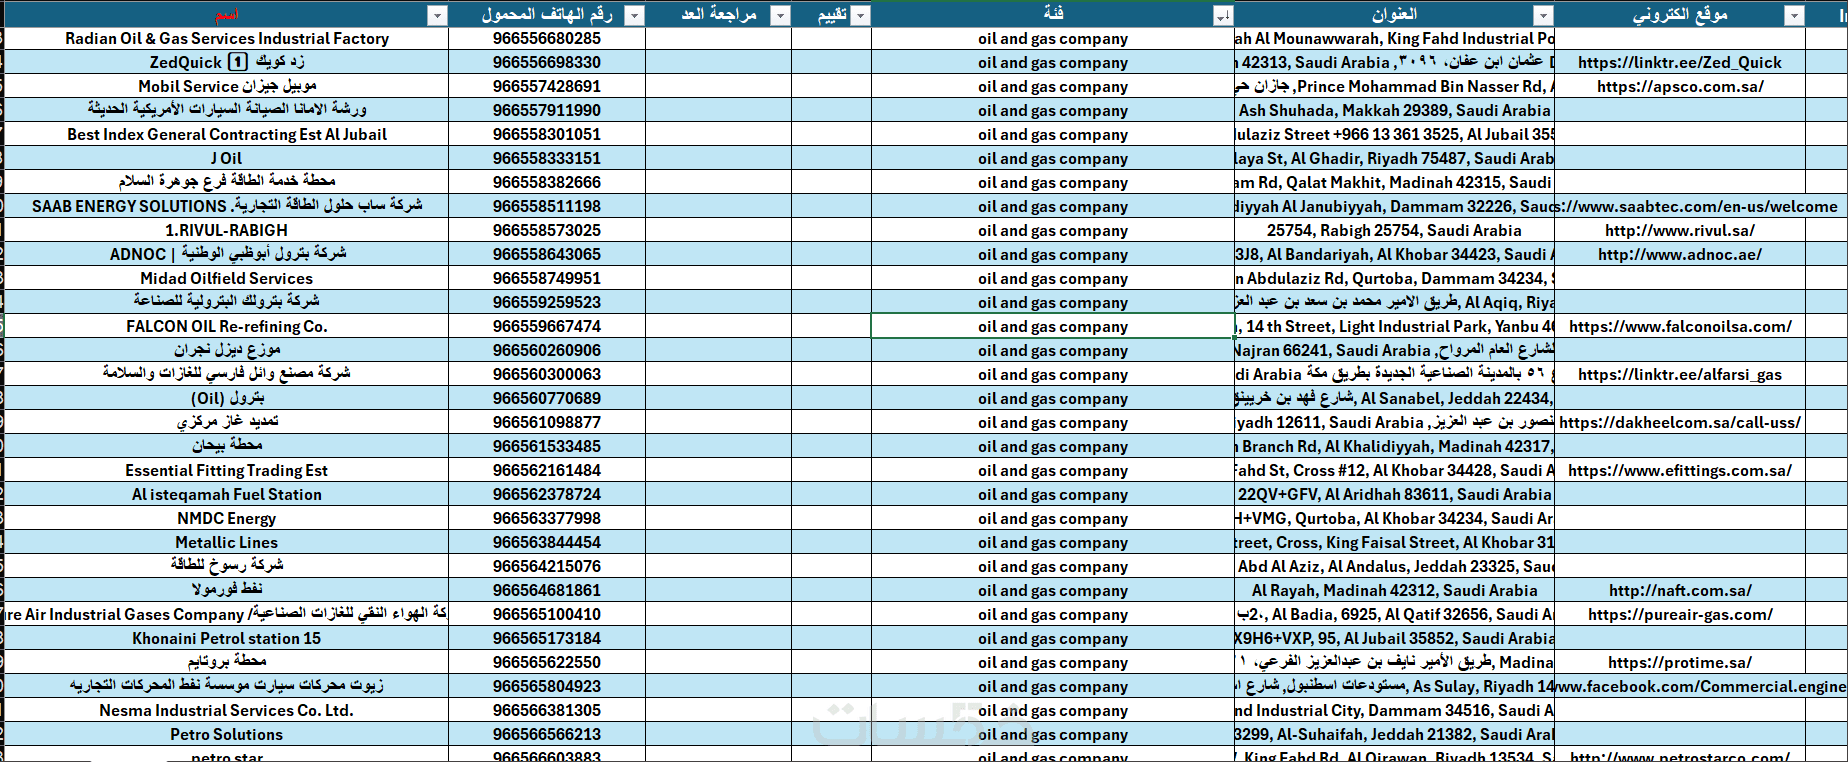Select the category cell in the NMDC Energy row
Viewport: 1848px width, 762px height.
click(1053, 518)
